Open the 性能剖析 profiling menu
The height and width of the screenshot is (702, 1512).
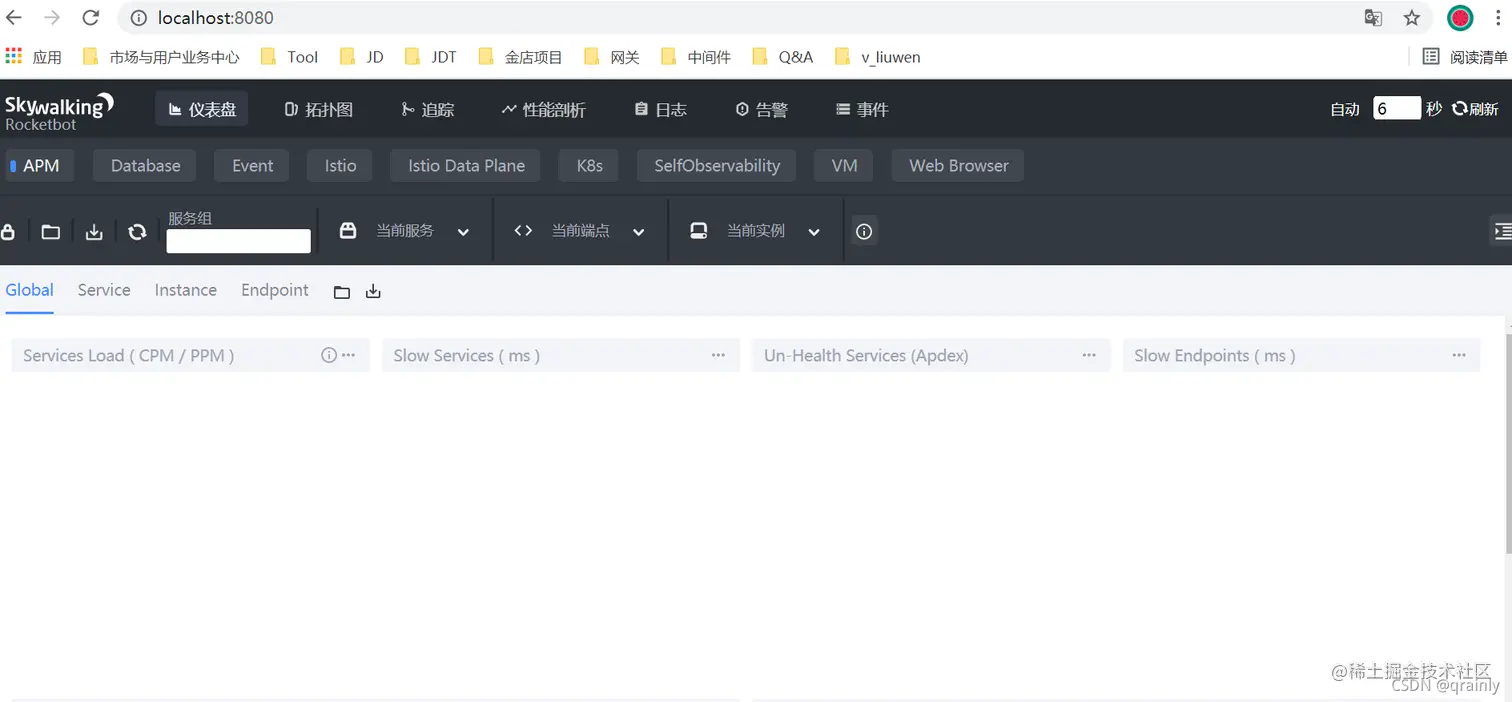(544, 109)
